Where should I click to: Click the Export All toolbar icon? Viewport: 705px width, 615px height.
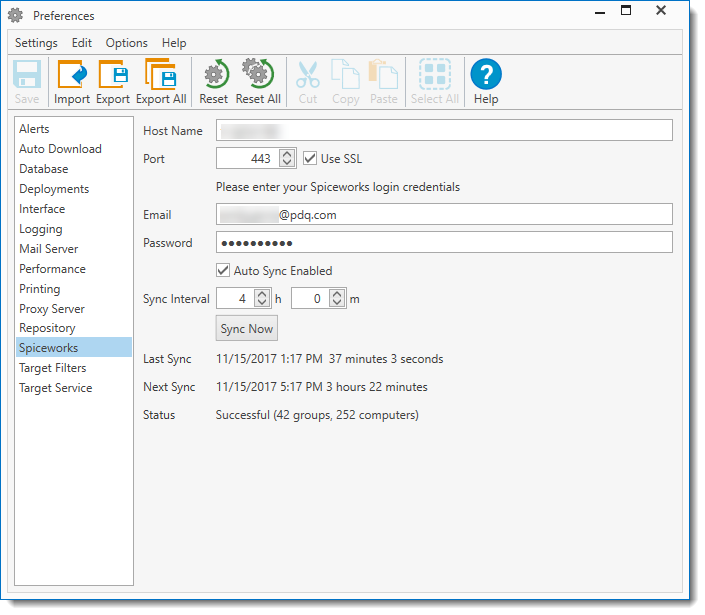pos(161,76)
